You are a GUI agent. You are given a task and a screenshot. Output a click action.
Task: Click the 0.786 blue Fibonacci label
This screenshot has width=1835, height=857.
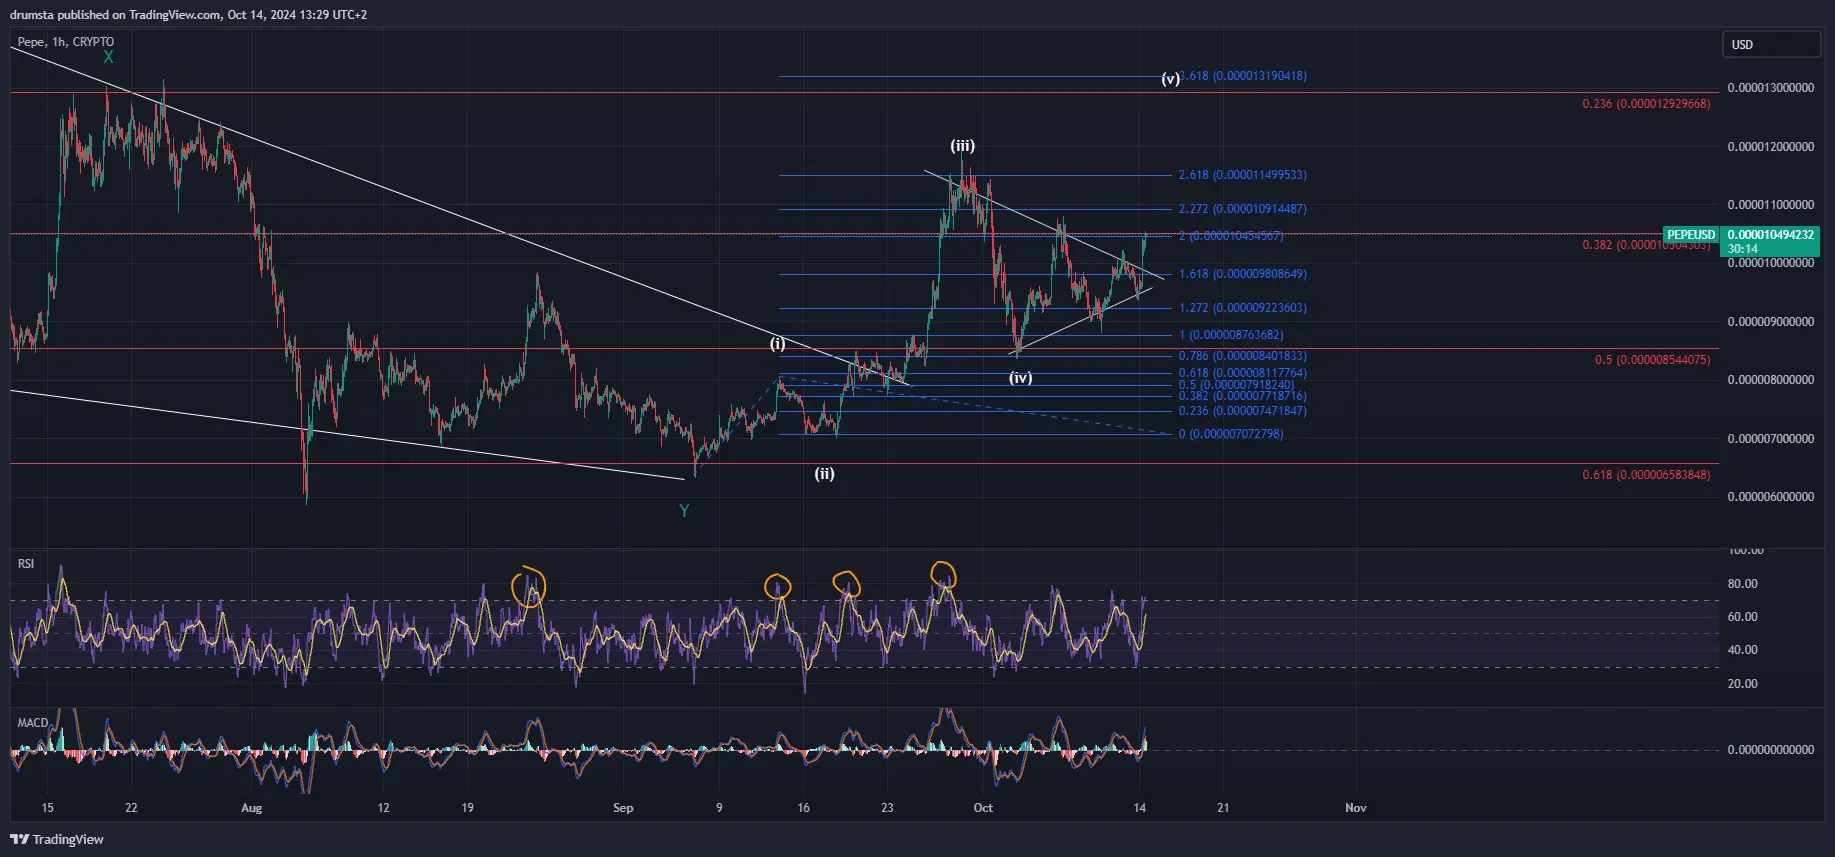pyautogui.click(x=1242, y=356)
